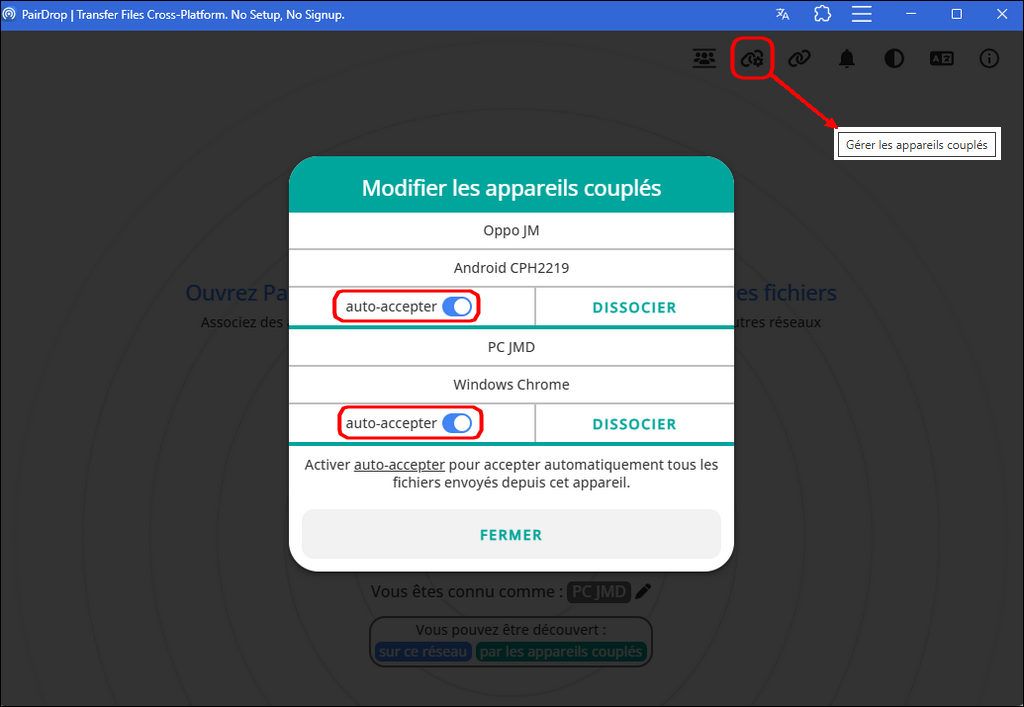
Task: Click the "par les appareils couplés" badge
Action: 561,652
